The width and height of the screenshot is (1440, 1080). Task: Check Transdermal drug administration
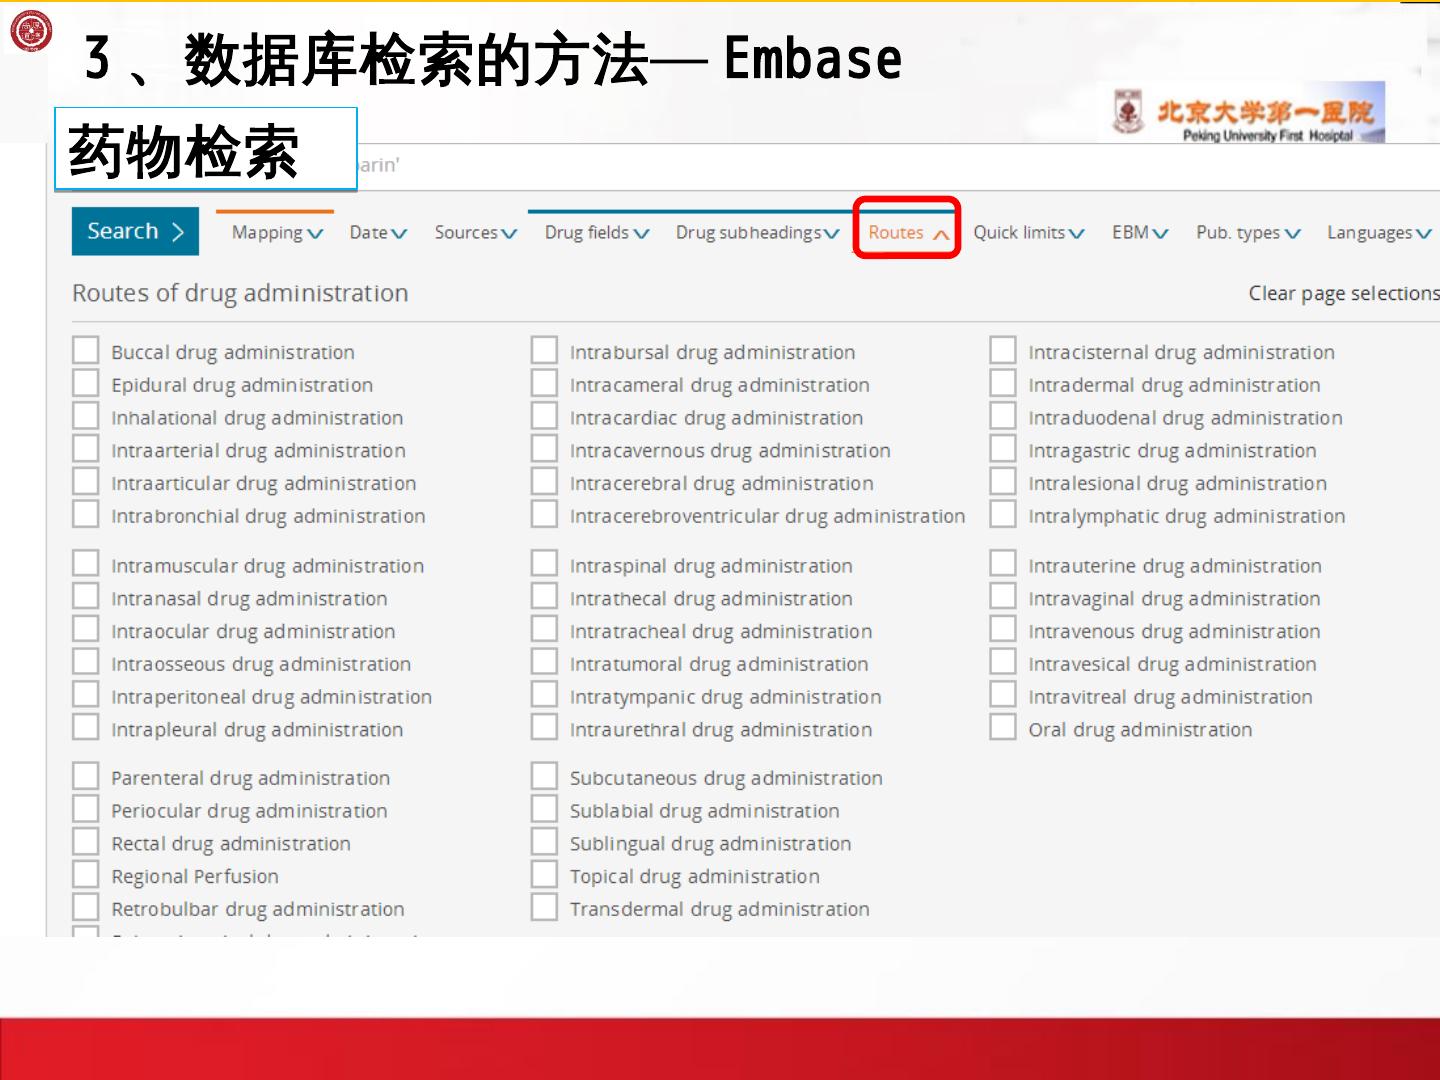click(544, 908)
